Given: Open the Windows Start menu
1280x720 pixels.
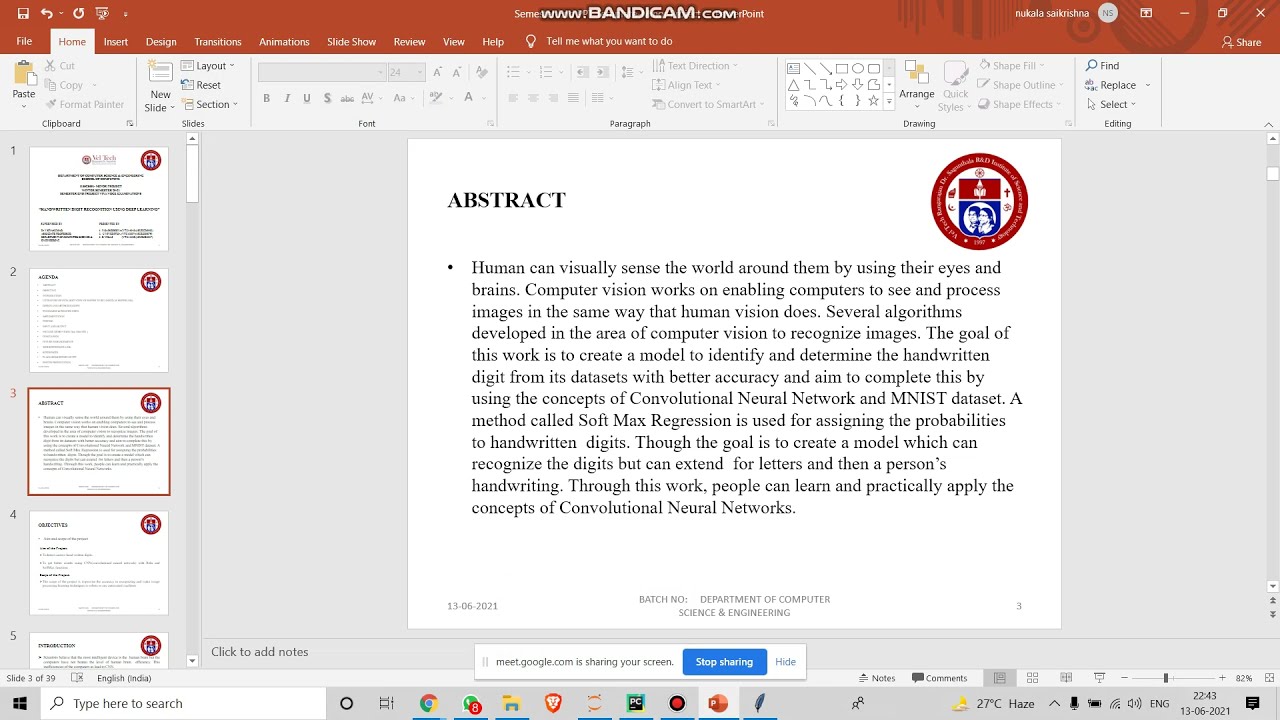Looking at the screenshot, I should coord(20,703).
